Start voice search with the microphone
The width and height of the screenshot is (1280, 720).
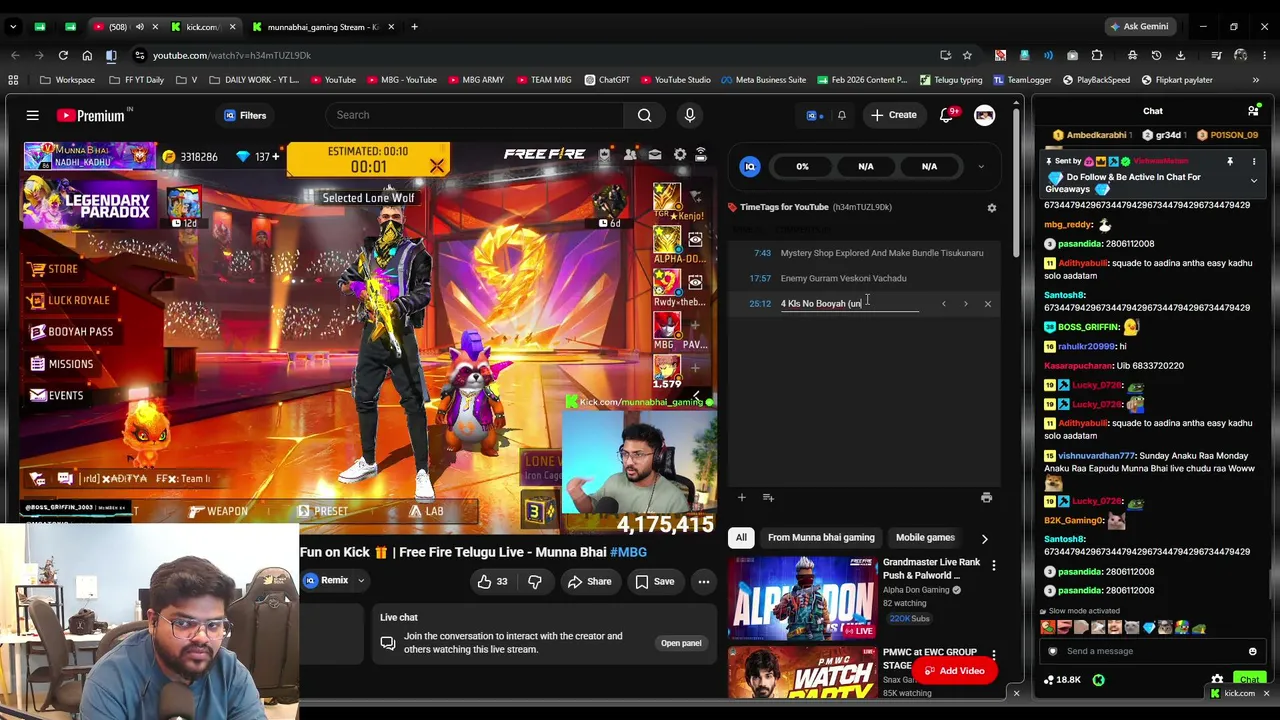tap(689, 115)
